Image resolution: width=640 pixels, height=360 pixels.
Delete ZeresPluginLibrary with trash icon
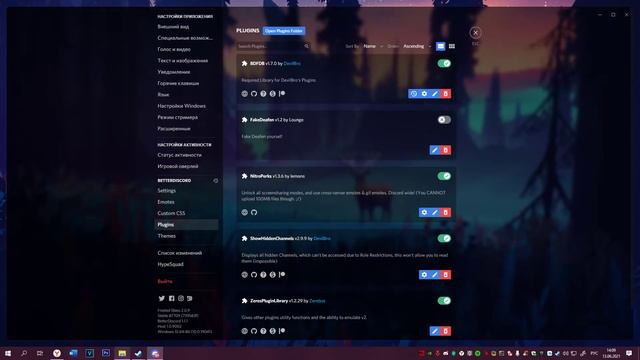[445, 331]
